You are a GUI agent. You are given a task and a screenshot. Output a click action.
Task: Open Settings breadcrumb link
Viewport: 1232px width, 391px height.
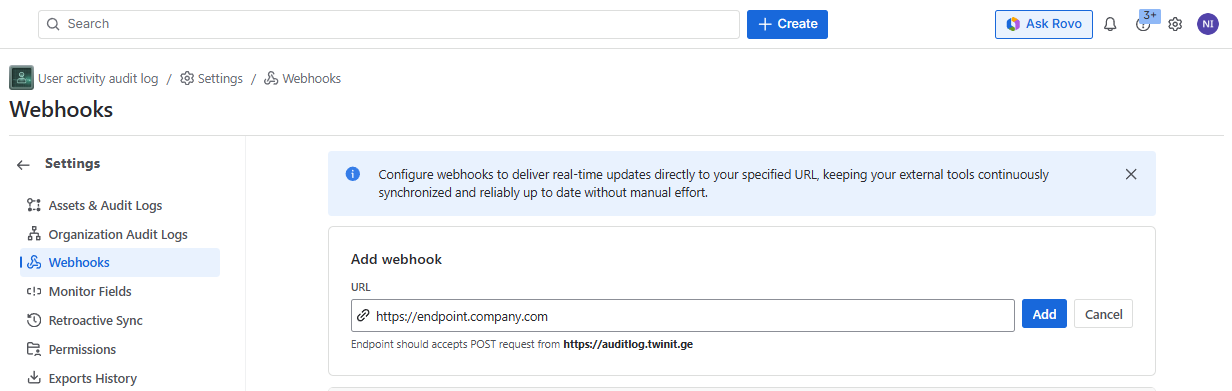211,78
